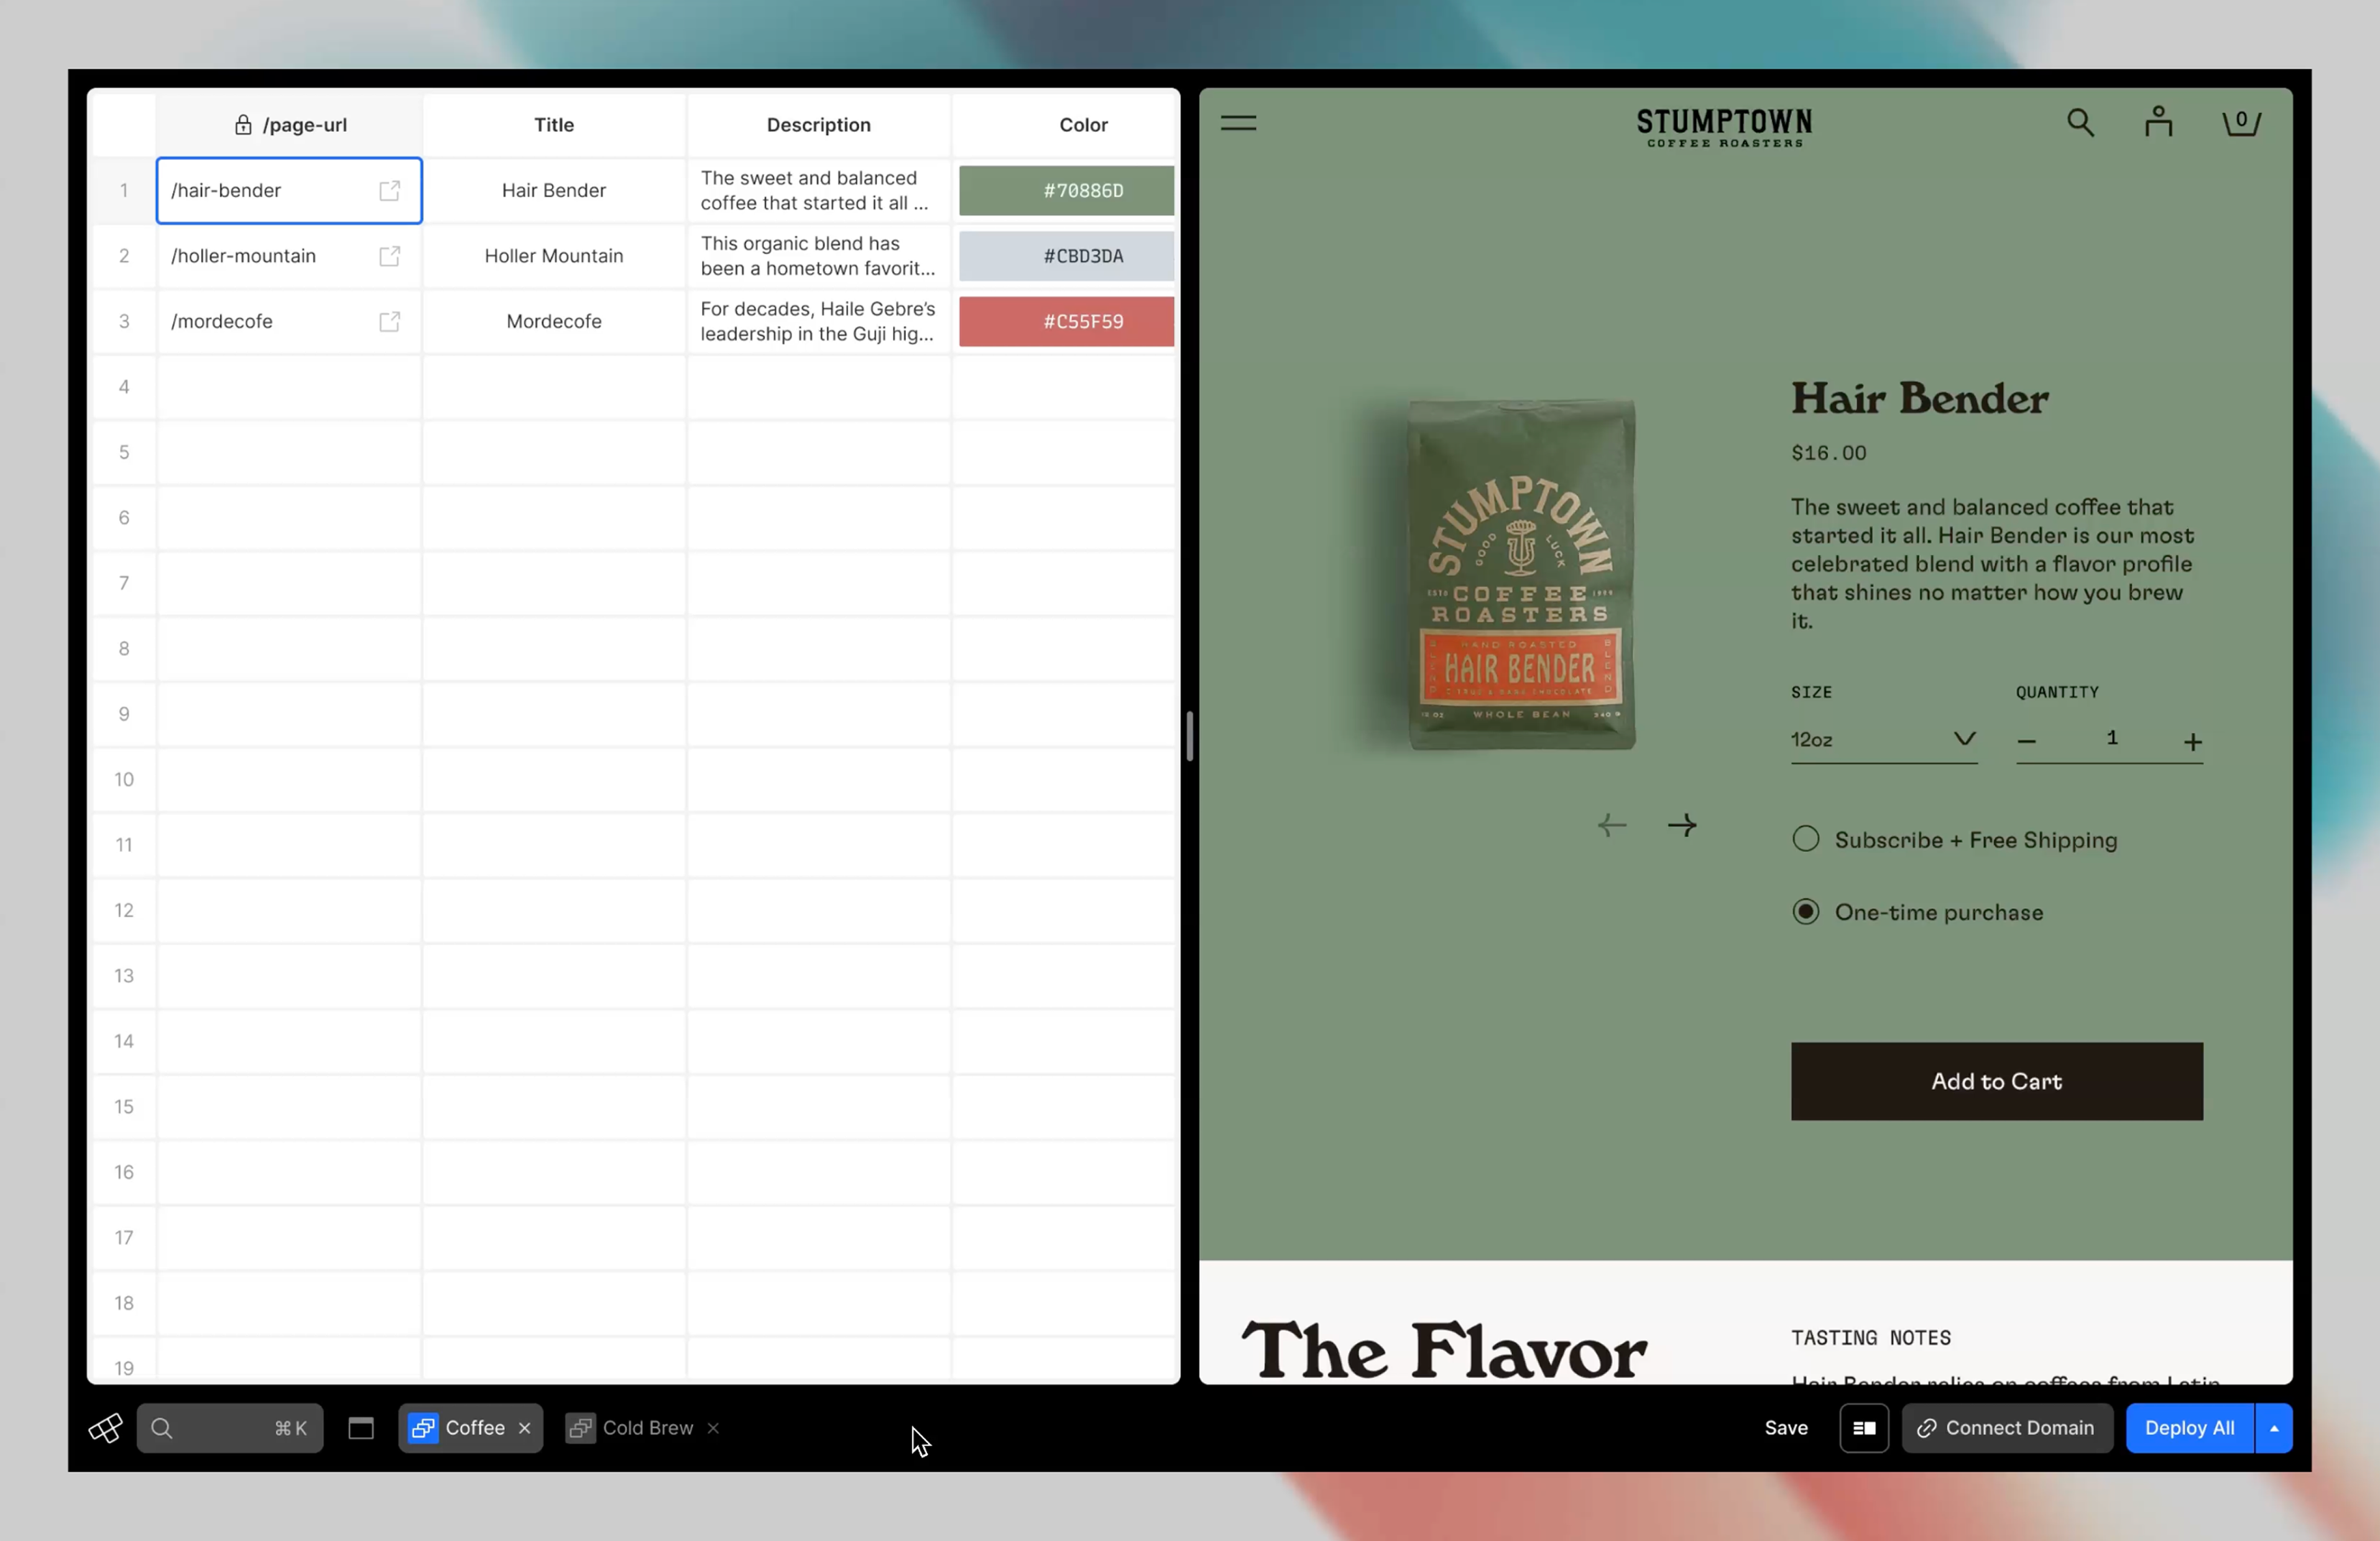Screen dimensions: 2380x1541
Task: Click the Hair Bender product heading
Action: click(x=1919, y=398)
